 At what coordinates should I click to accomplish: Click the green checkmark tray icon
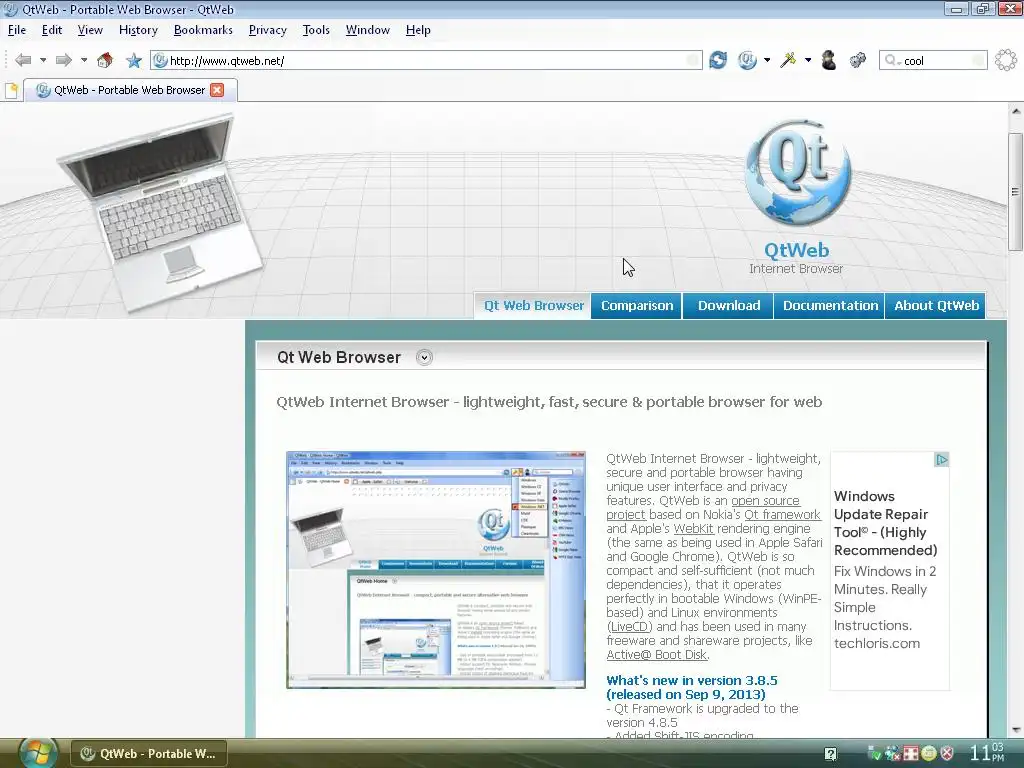pyautogui.click(x=874, y=754)
